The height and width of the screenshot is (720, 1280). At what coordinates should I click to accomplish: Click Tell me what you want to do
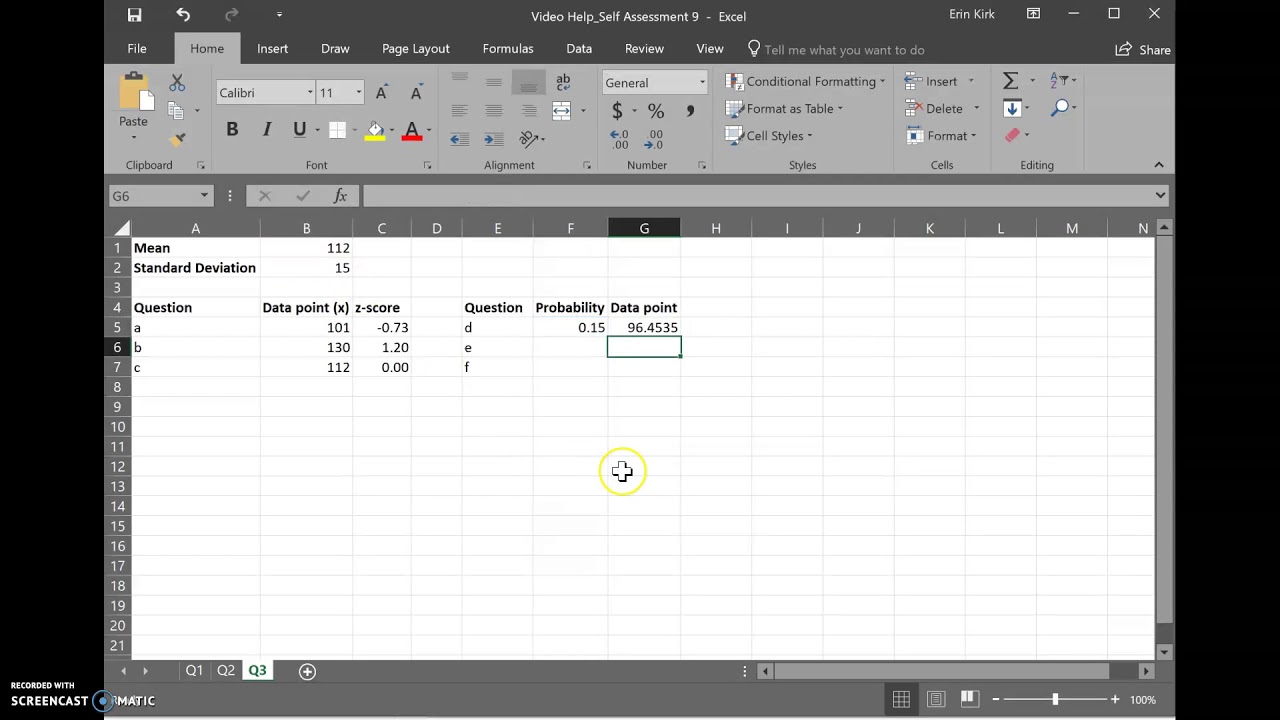[836, 49]
